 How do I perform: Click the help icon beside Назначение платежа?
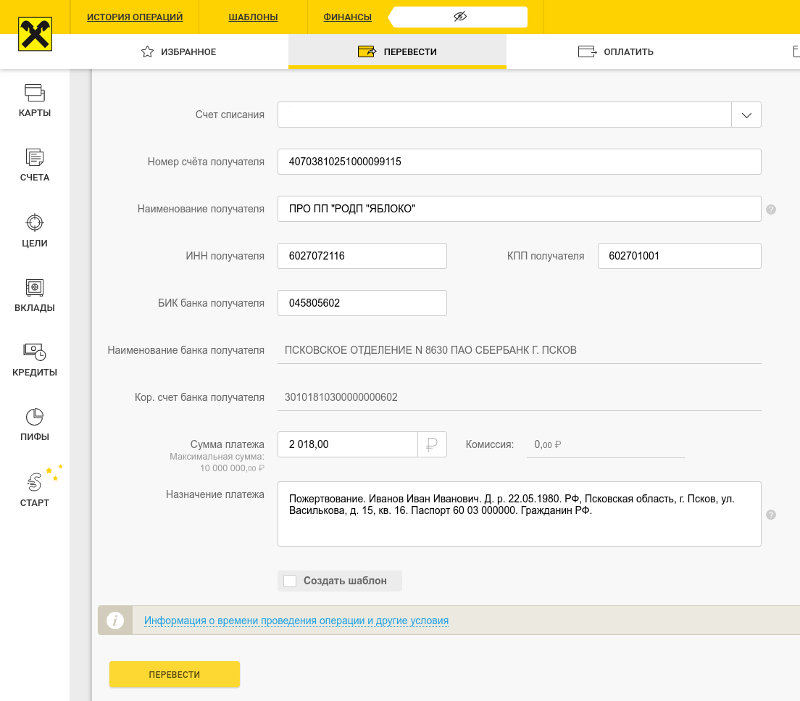tap(771, 515)
